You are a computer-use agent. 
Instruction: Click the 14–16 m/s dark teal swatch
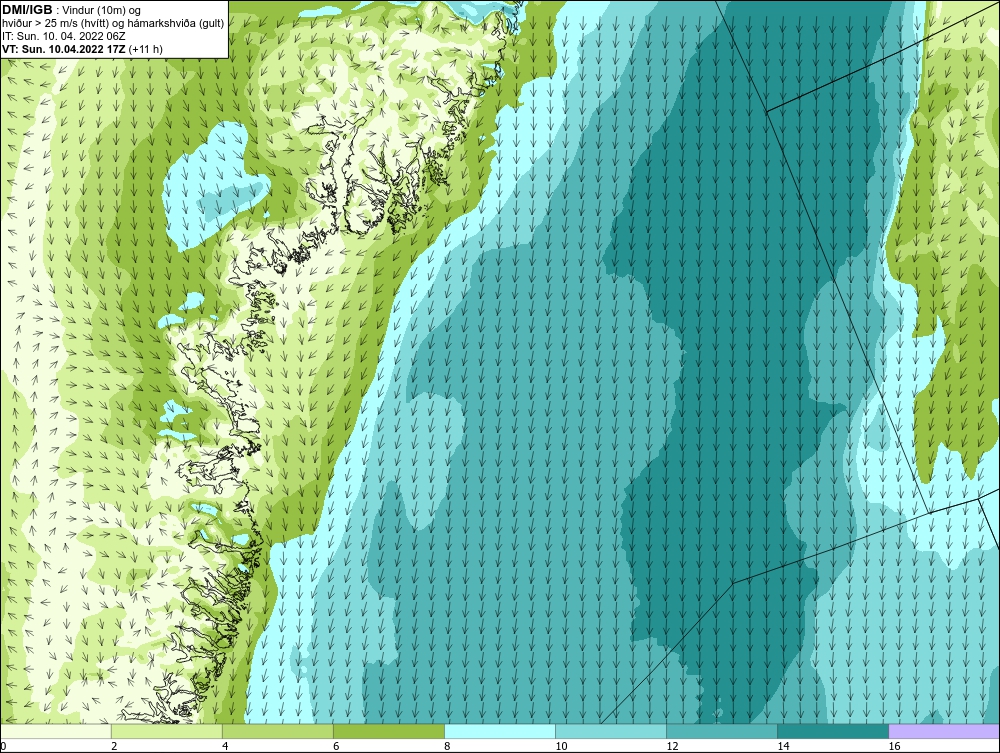(832, 731)
